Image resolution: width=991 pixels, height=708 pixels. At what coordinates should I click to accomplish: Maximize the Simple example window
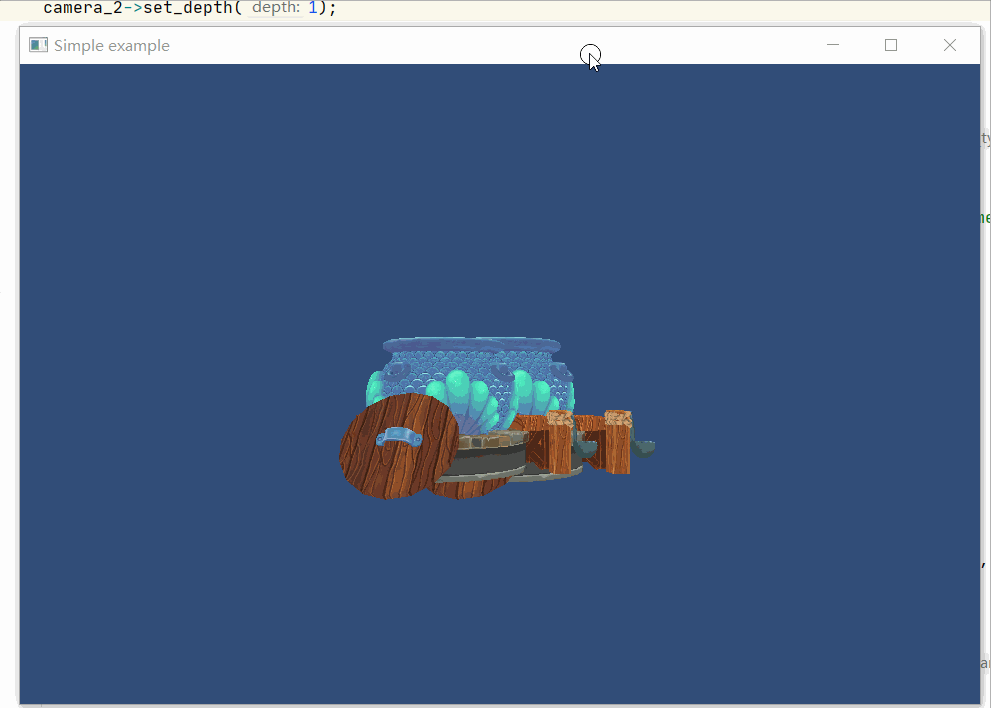[891, 45]
